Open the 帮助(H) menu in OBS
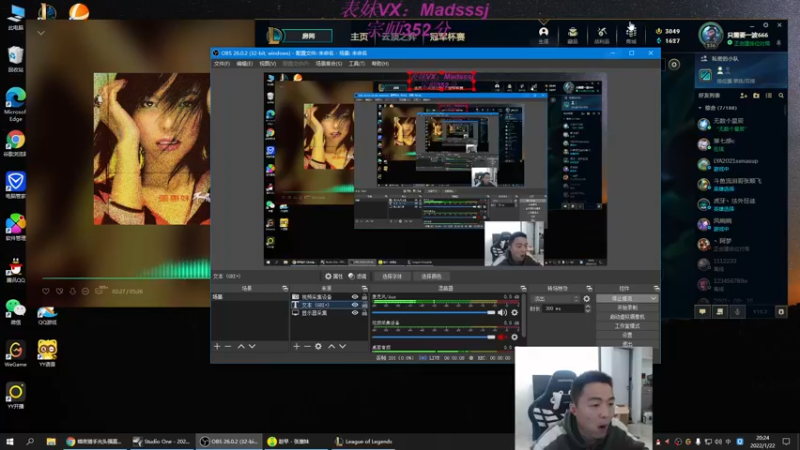This screenshot has width=800, height=450. click(380, 64)
